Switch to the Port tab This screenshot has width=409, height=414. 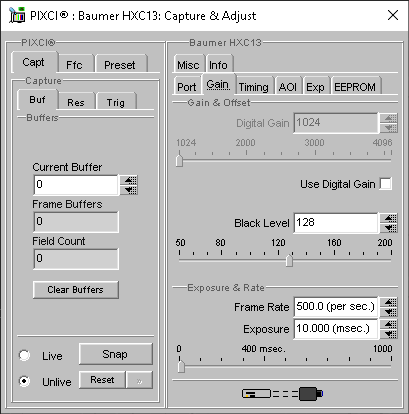187,87
